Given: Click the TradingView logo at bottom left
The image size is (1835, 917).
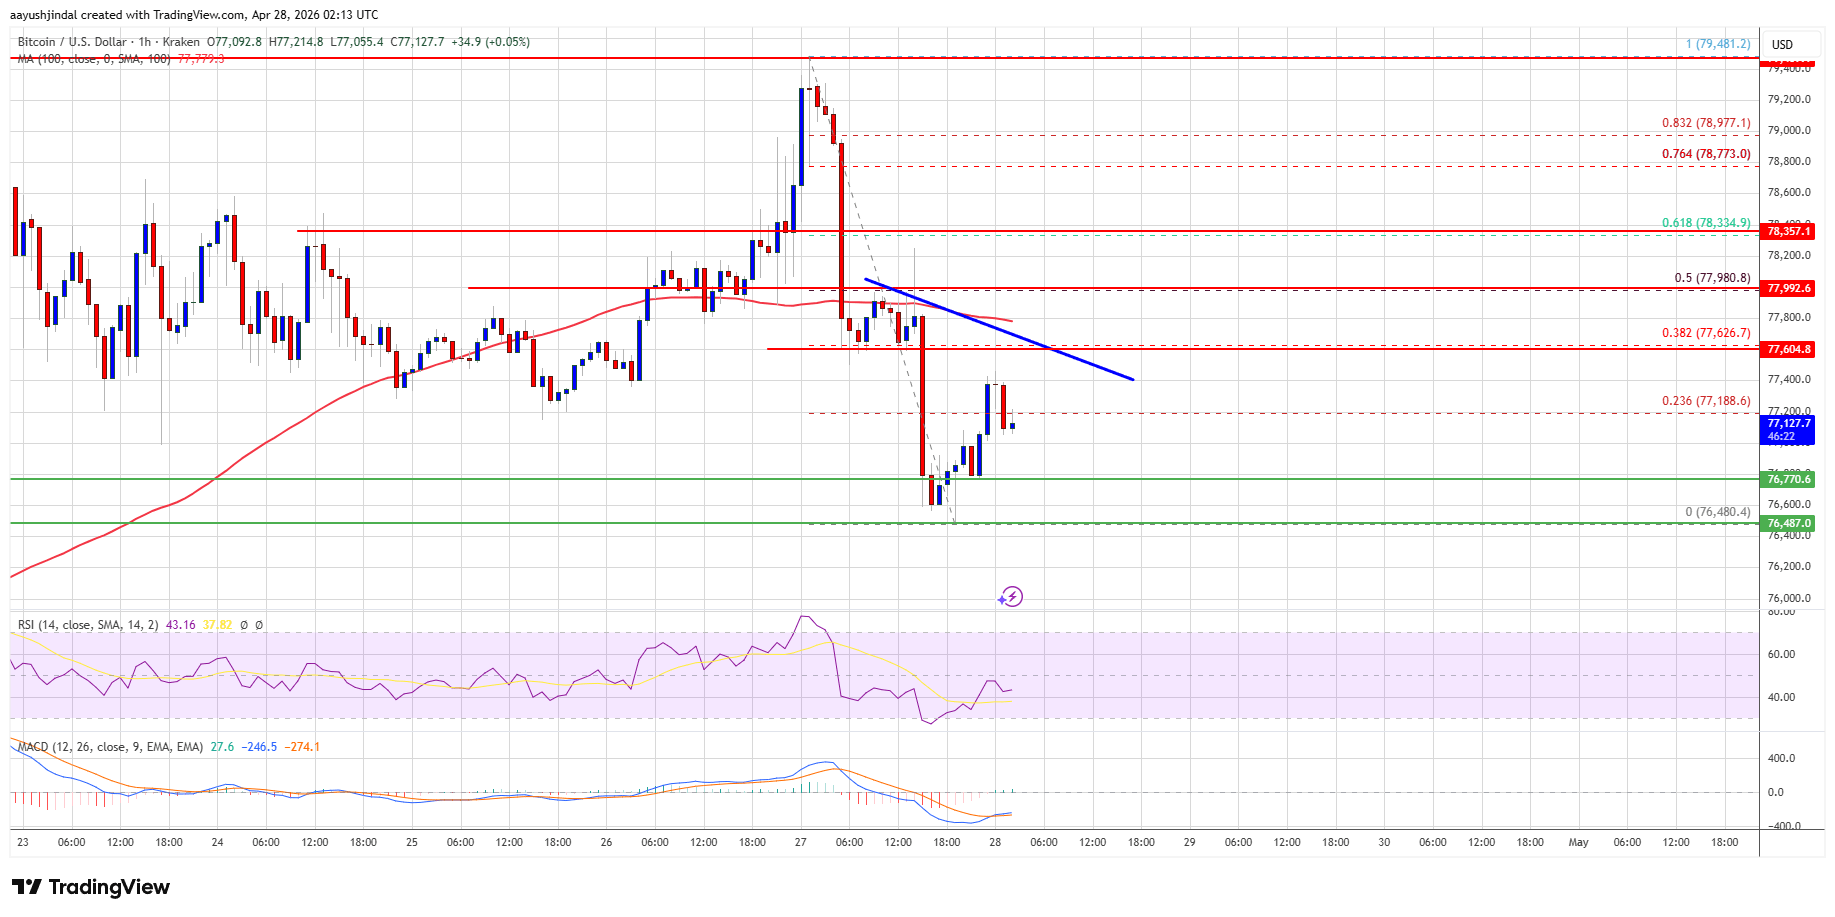Looking at the screenshot, I should 91,887.
